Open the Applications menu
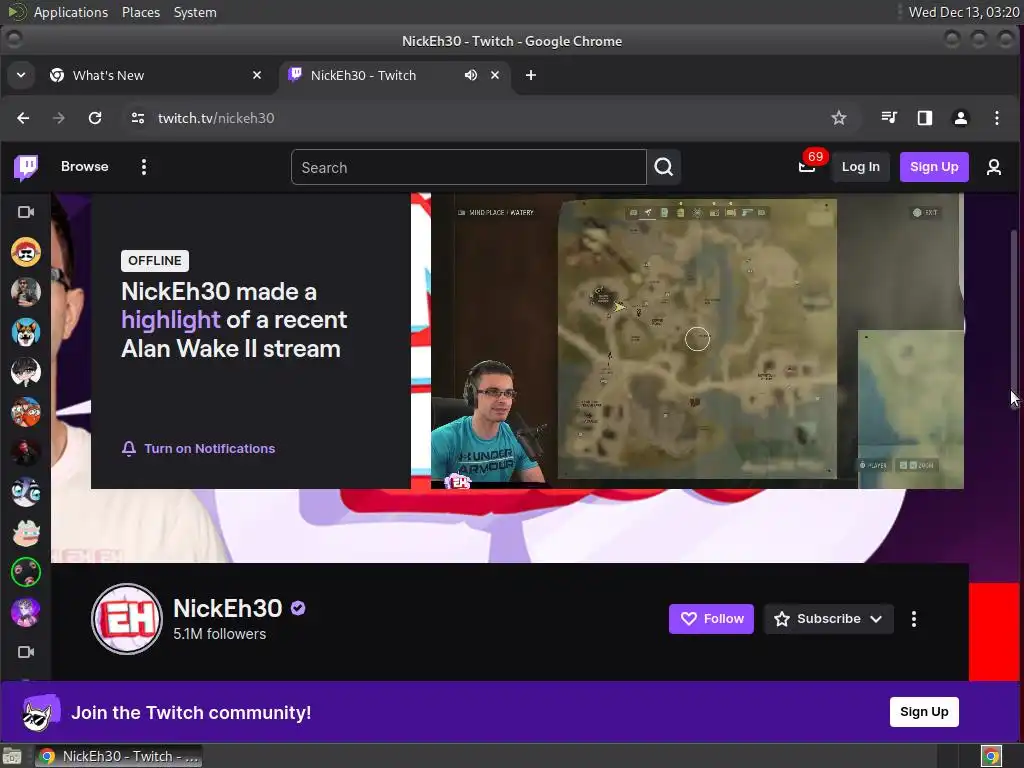Image resolution: width=1024 pixels, height=768 pixels. pos(71,12)
